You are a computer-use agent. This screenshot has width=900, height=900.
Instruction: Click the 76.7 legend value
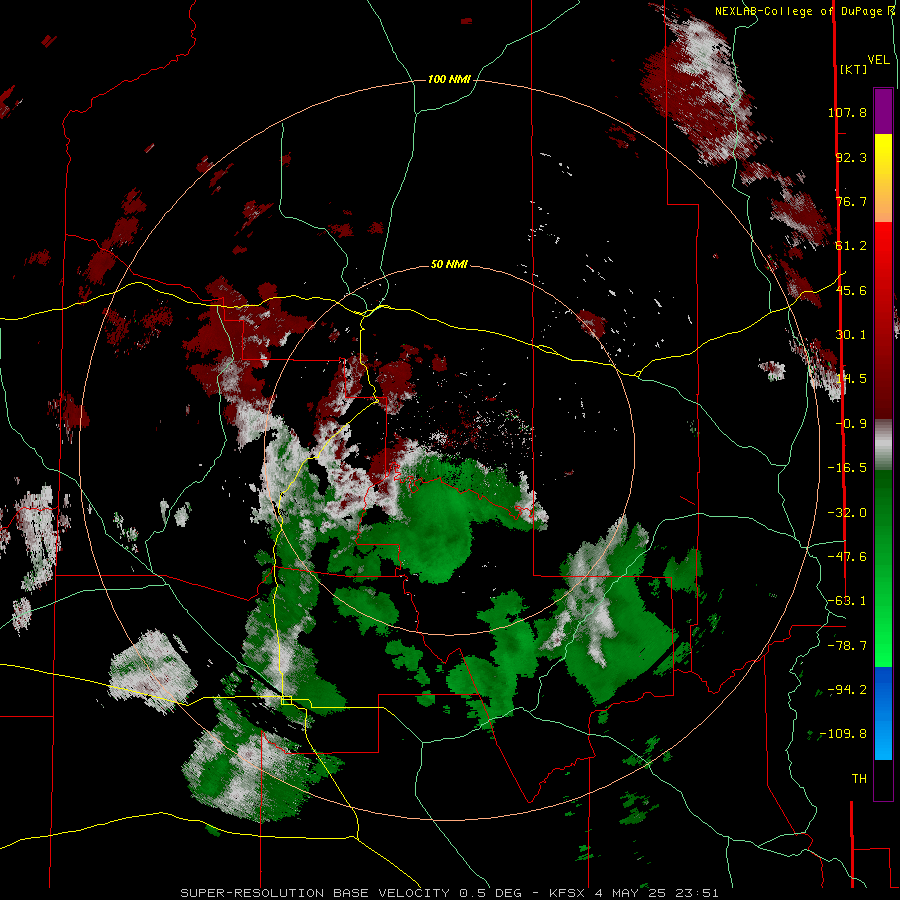tap(851, 201)
